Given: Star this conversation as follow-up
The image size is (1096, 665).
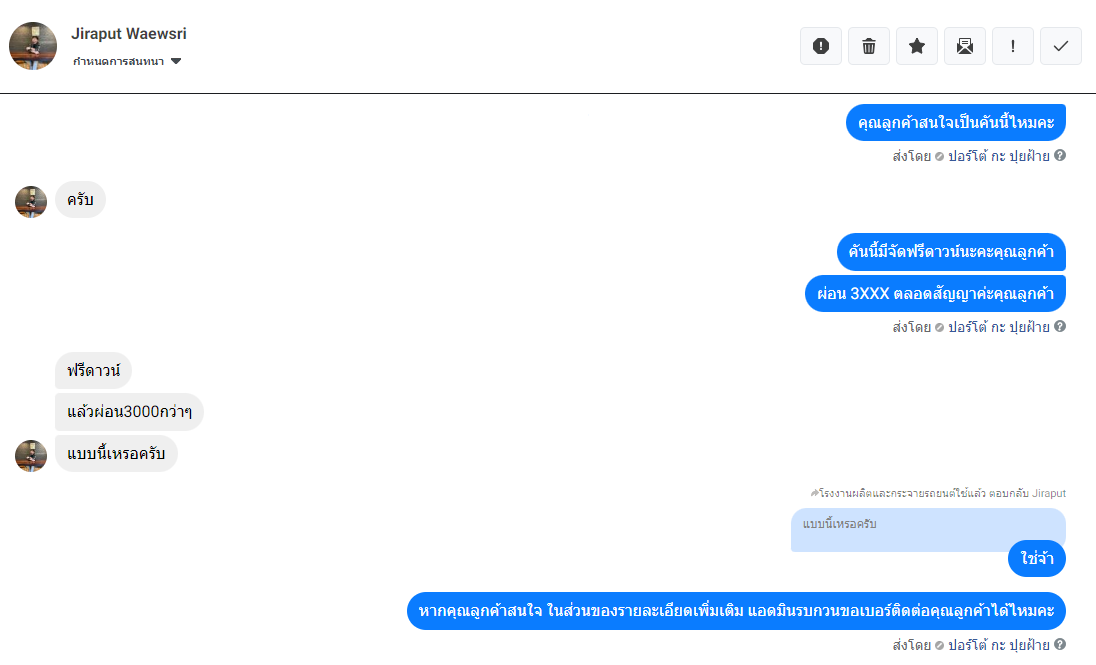Looking at the screenshot, I should (917, 46).
